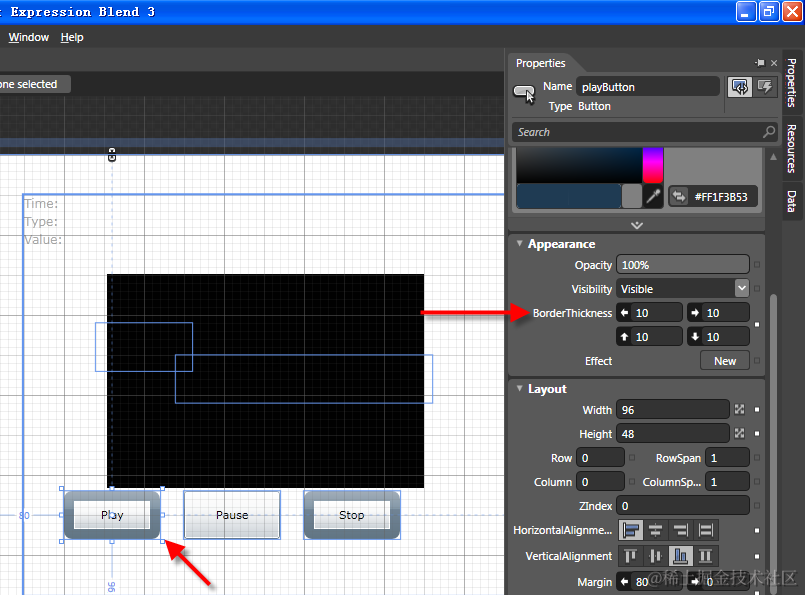Select the Pause button on artboard
The height and width of the screenshot is (595, 805).
[232, 515]
